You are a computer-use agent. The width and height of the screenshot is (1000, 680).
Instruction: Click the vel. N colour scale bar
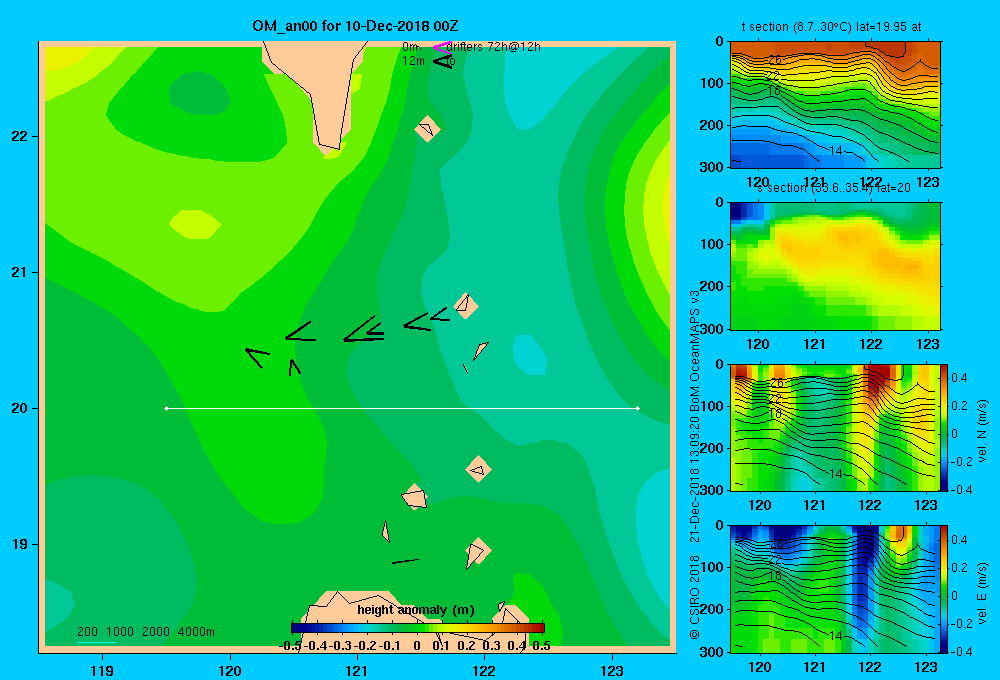coord(945,427)
